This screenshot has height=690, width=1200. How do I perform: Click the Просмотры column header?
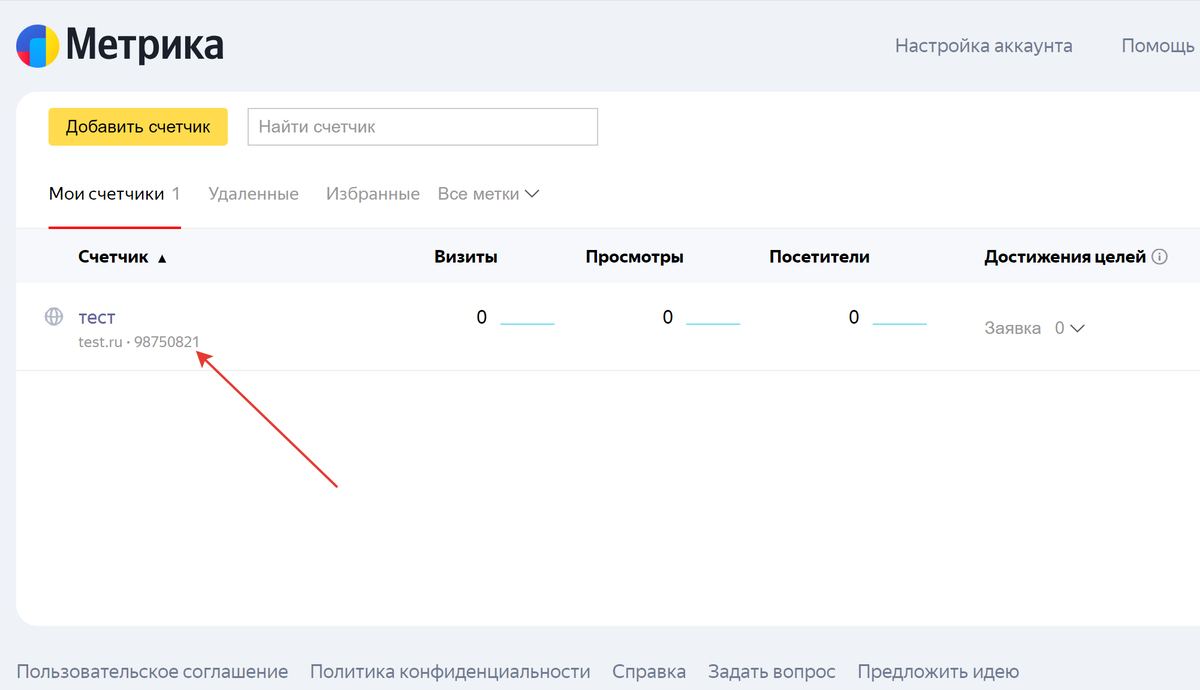click(x=635, y=257)
